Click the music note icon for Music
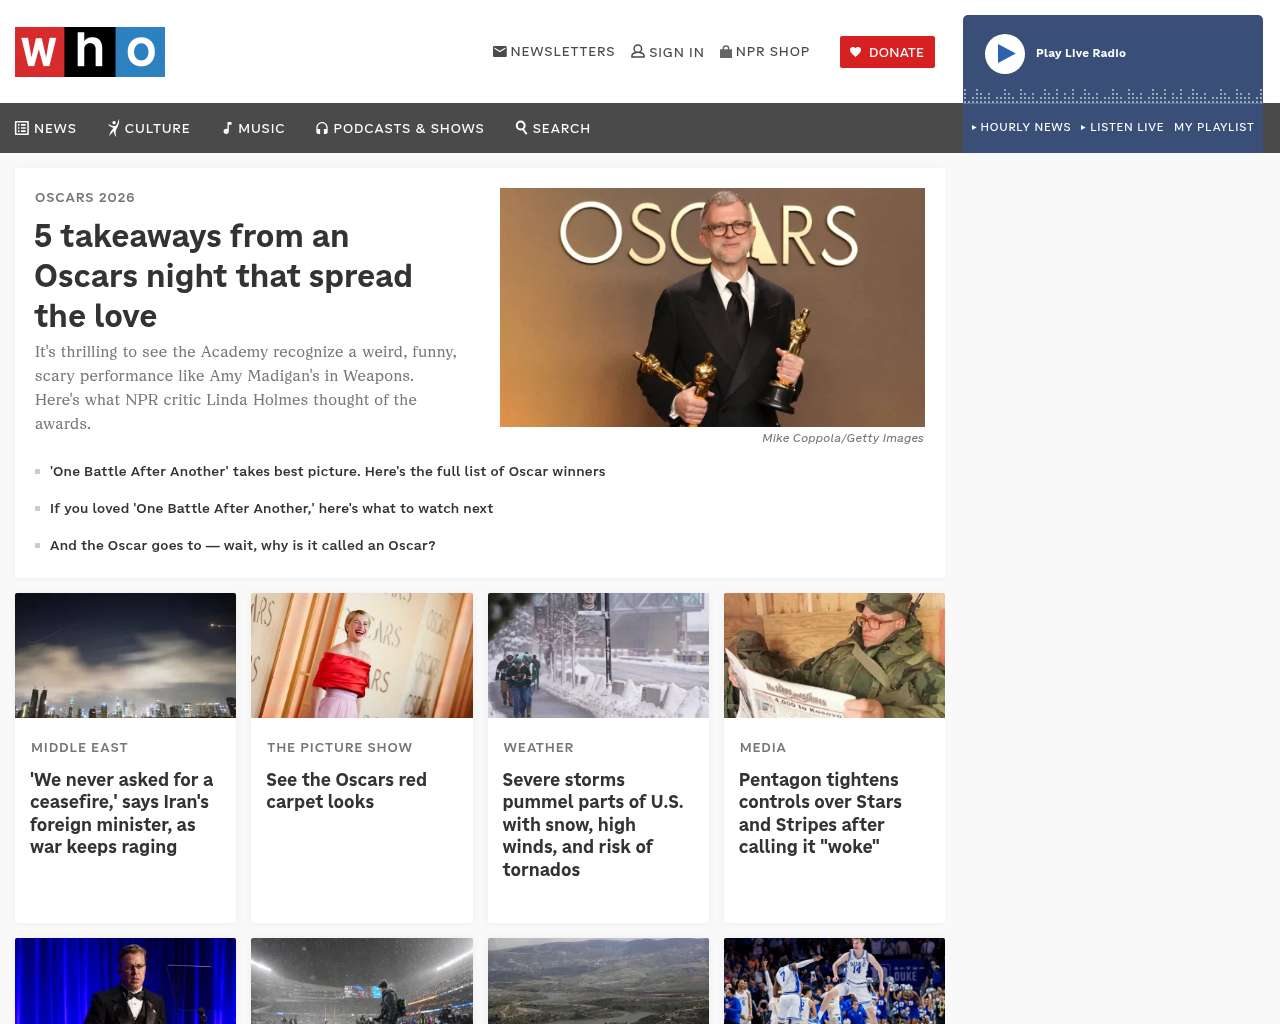The height and width of the screenshot is (1024, 1280). pyautogui.click(x=227, y=128)
